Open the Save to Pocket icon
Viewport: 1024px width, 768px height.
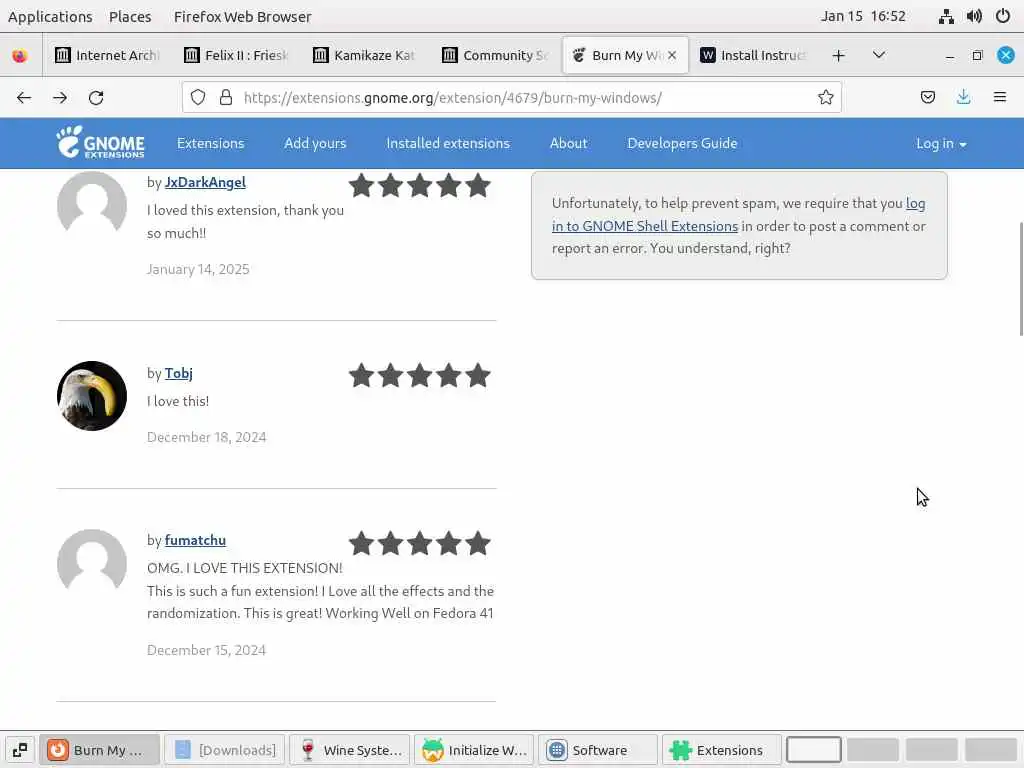[x=927, y=97]
